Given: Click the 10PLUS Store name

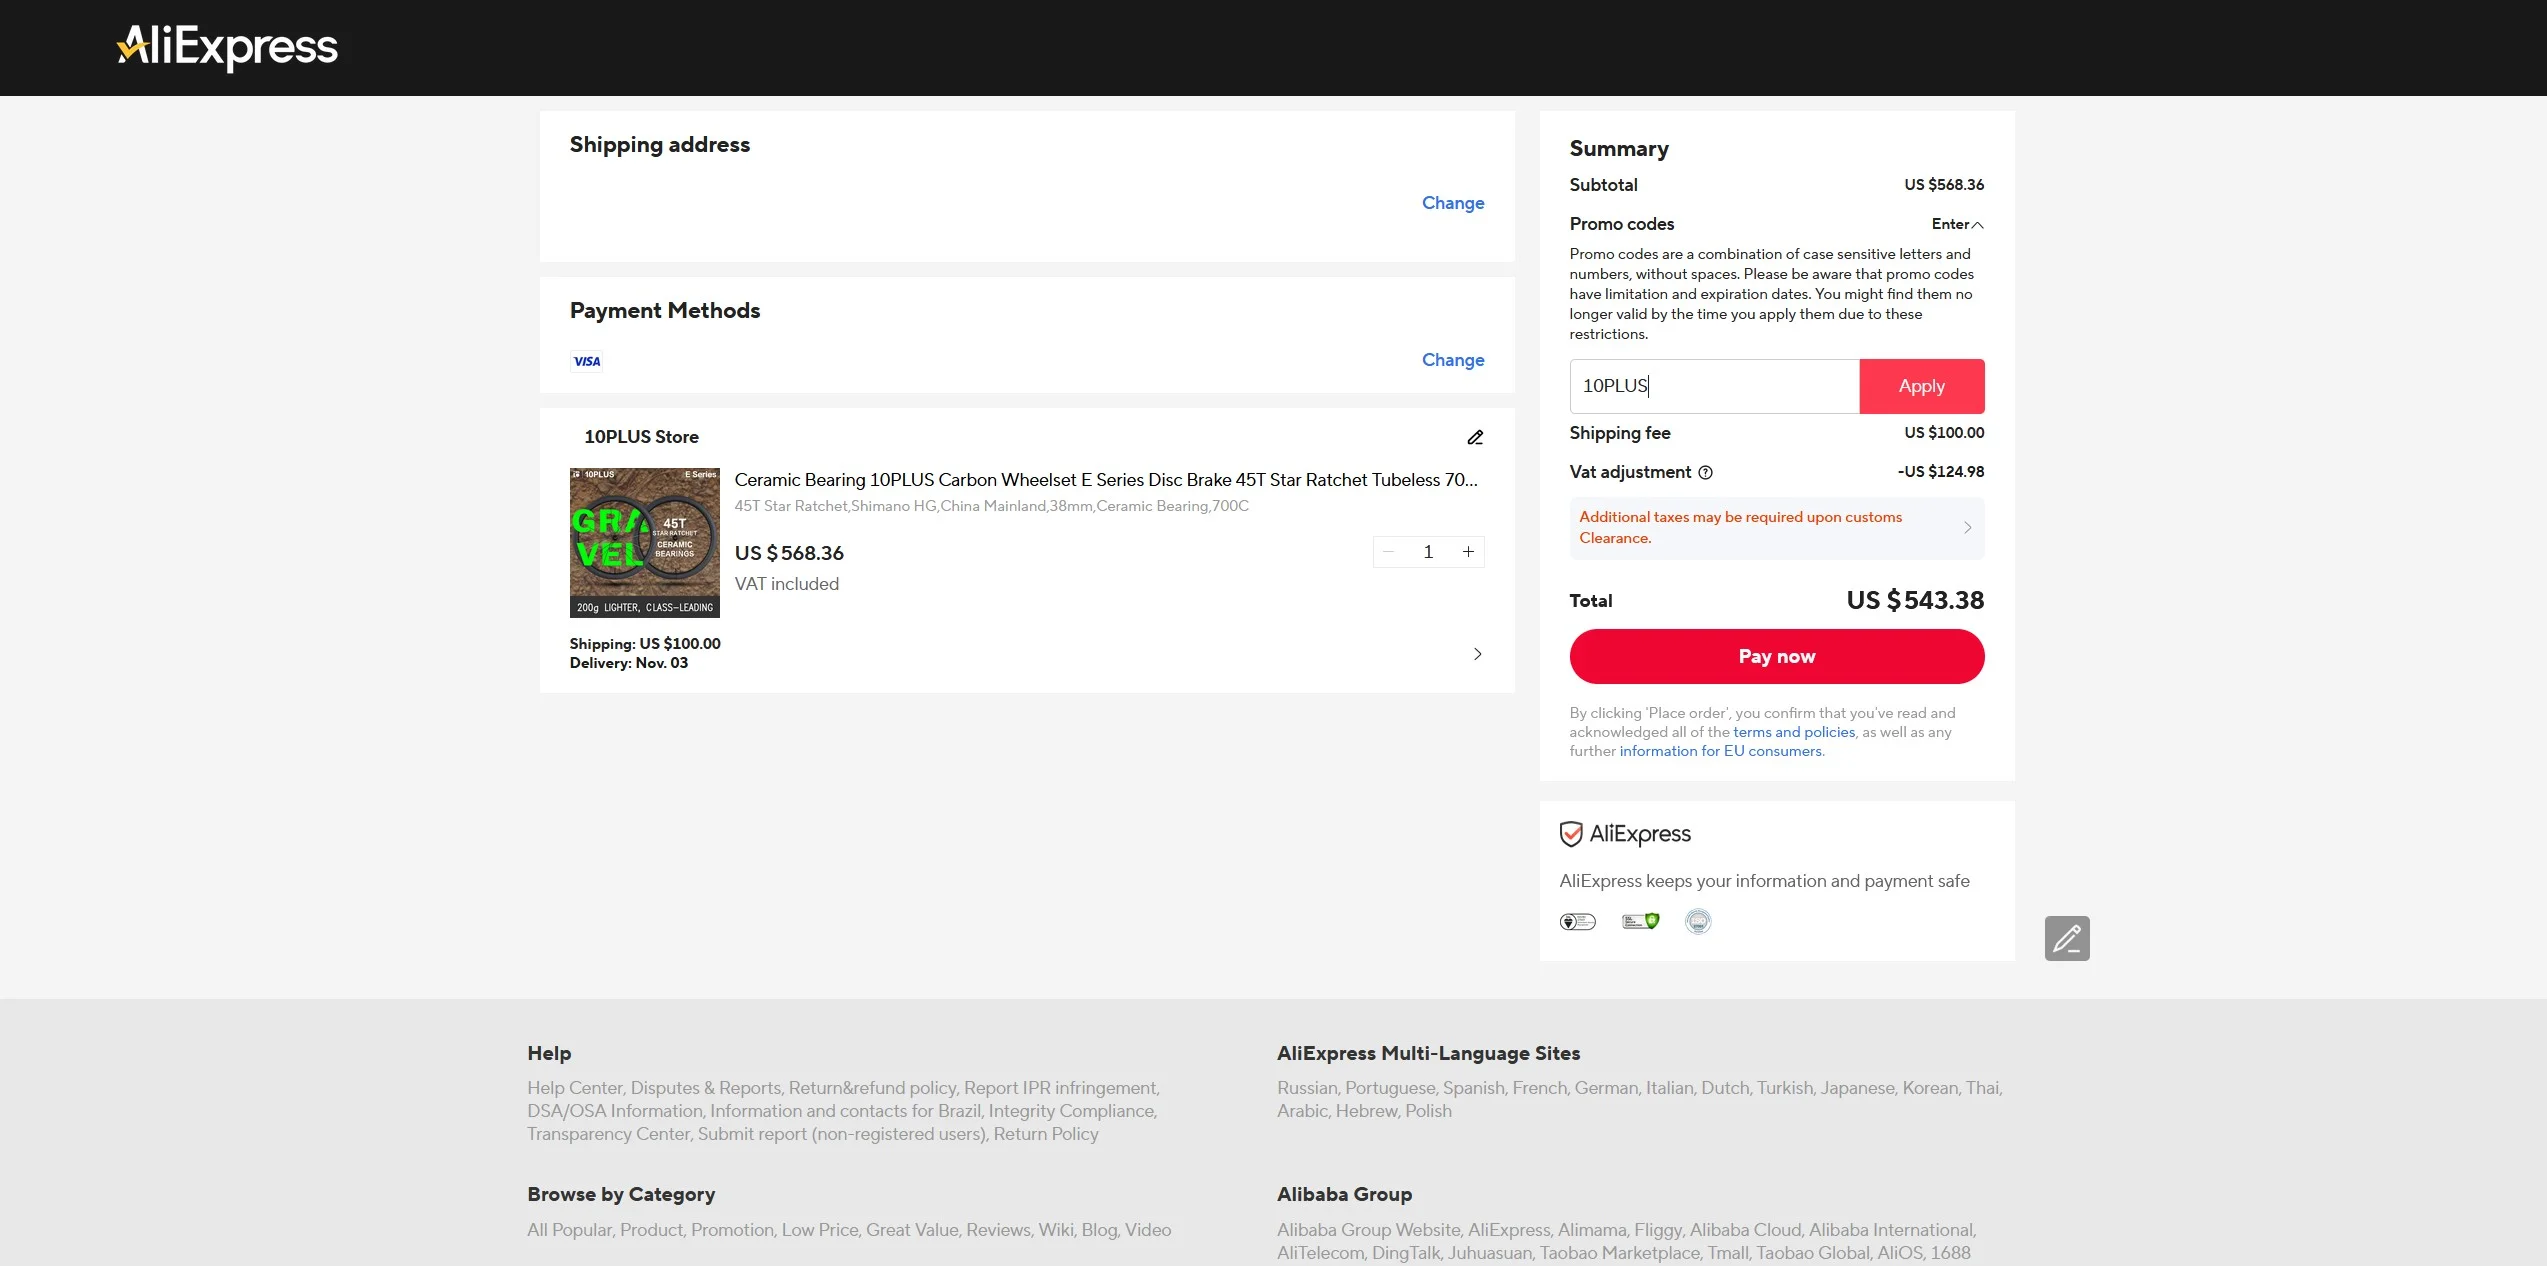Looking at the screenshot, I should point(642,437).
